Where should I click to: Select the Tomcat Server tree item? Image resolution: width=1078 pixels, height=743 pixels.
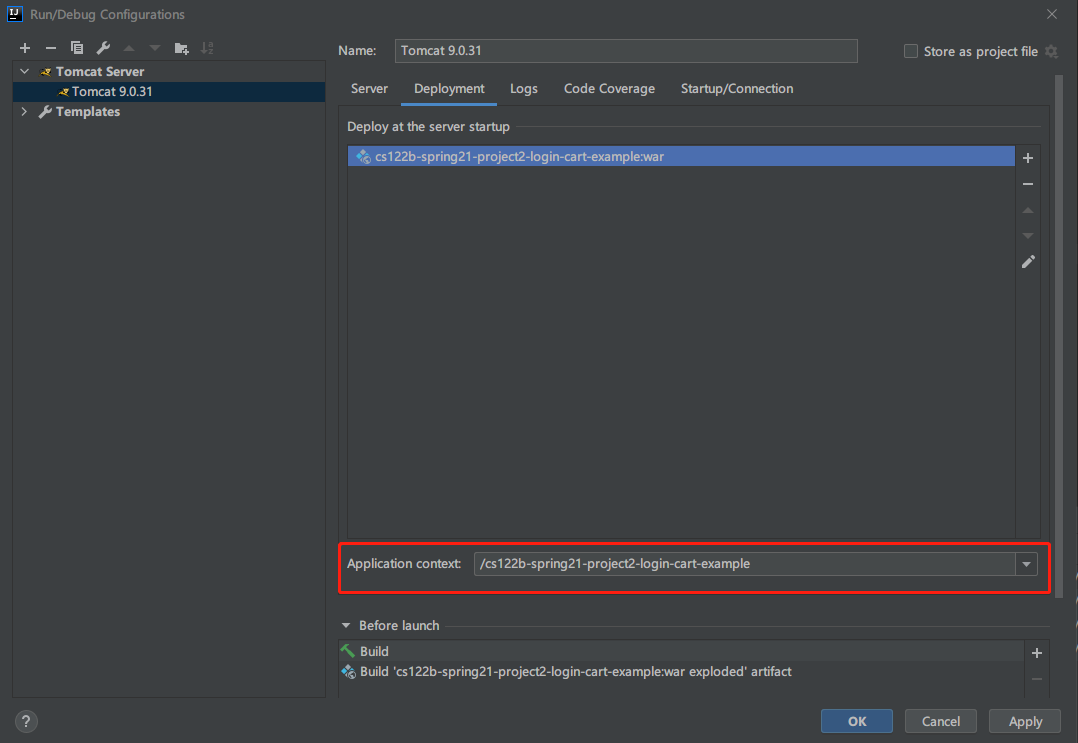point(168,71)
